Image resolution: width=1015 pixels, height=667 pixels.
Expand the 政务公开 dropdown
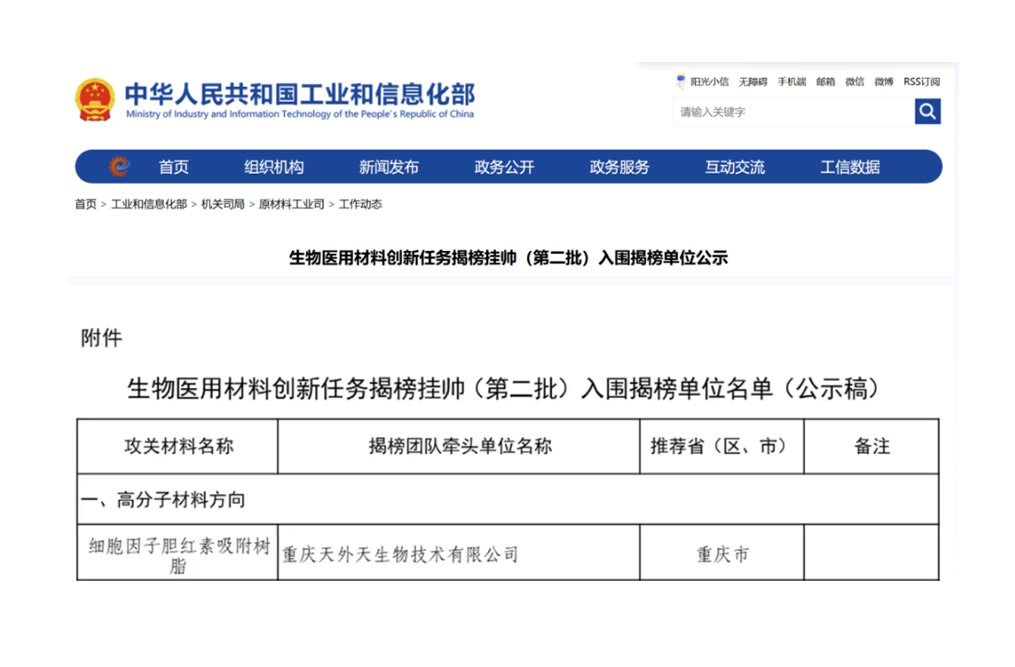click(x=504, y=166)
